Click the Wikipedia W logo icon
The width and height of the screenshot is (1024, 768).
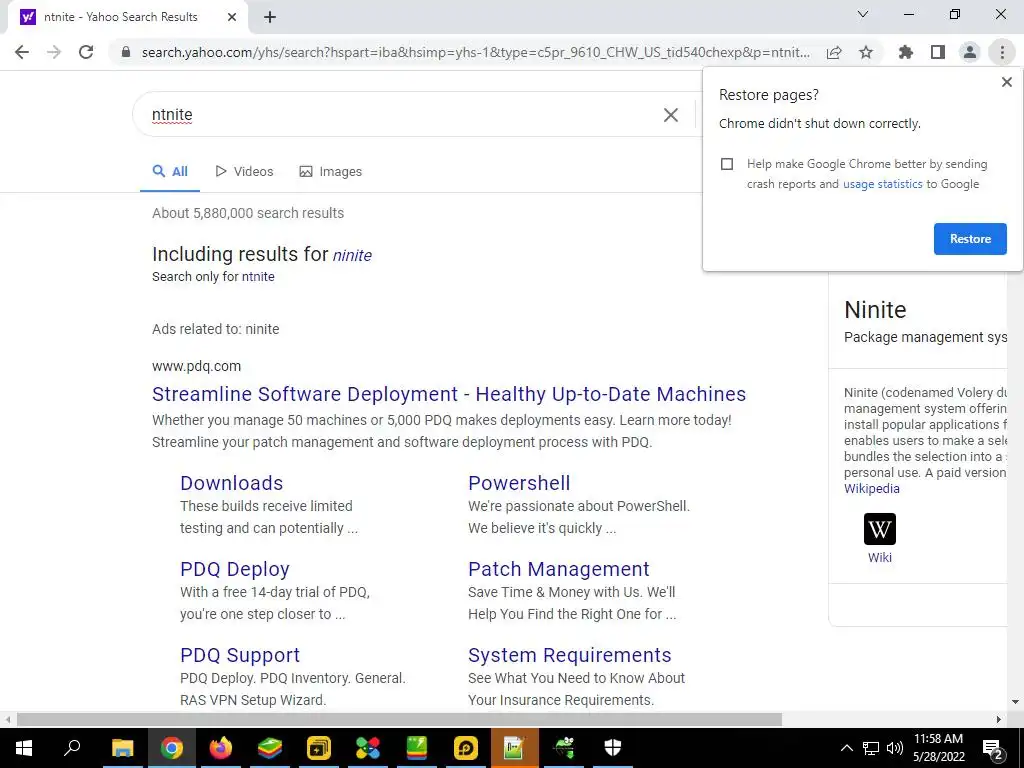(880, 529)
